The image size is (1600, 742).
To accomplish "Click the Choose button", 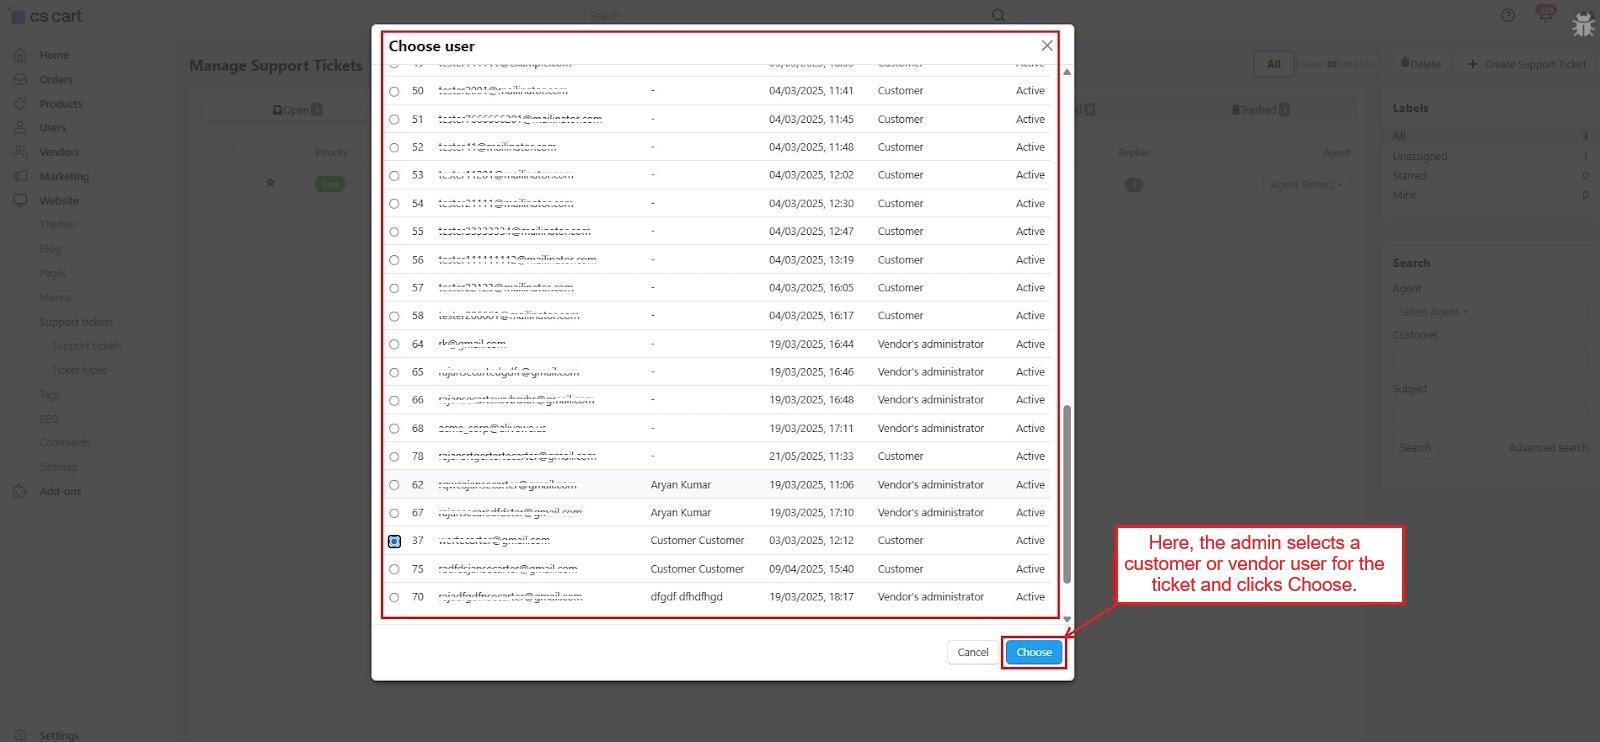I will coord(1033,652).
